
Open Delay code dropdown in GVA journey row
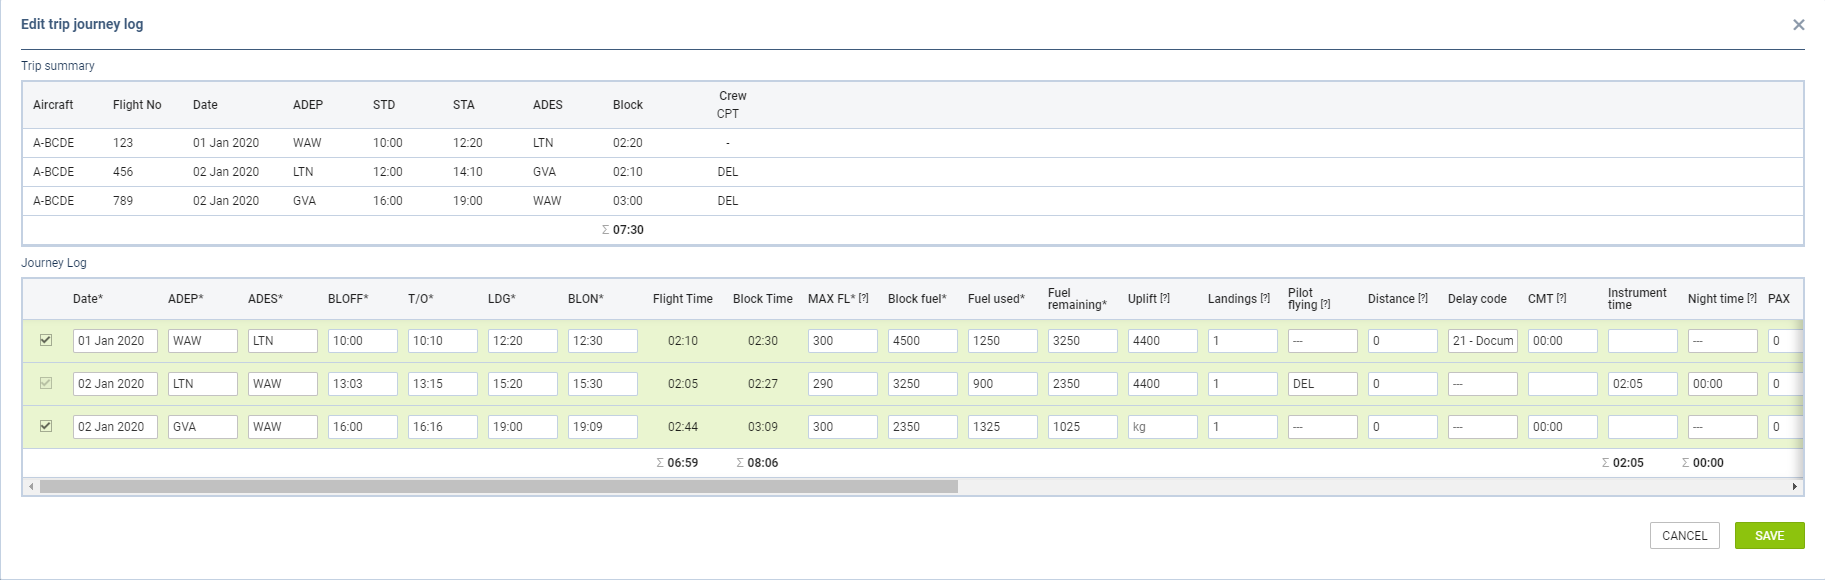point(1482,427)
